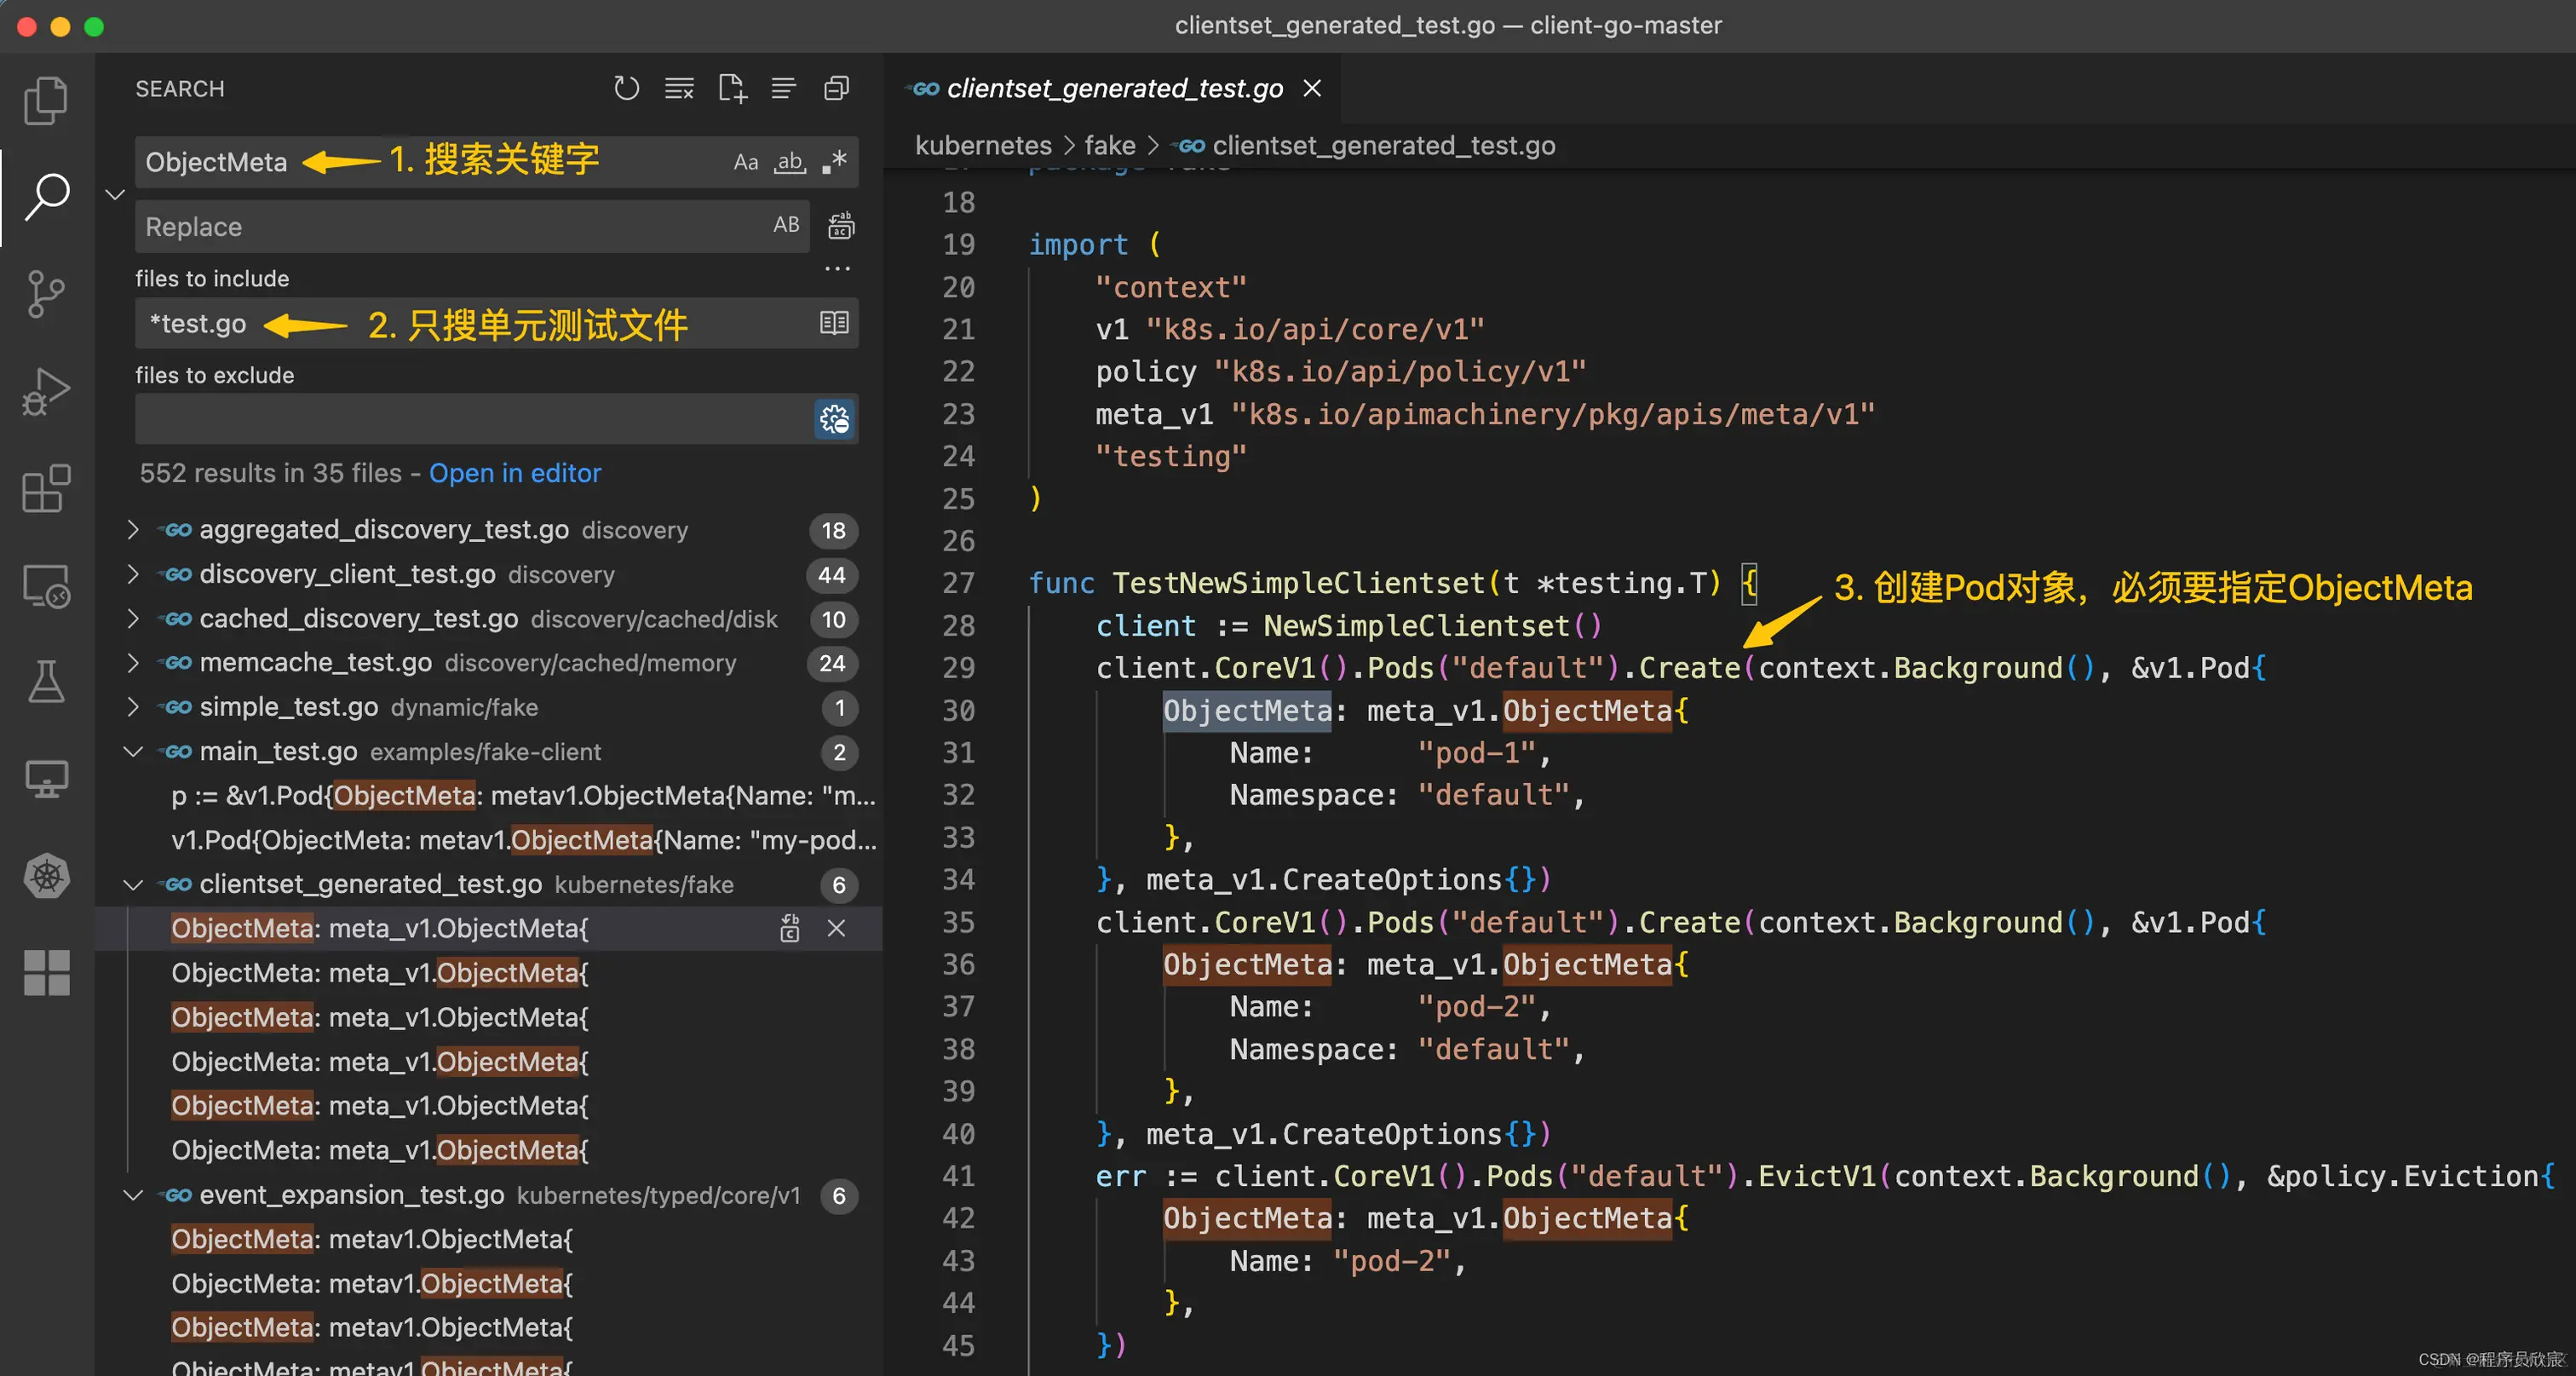
Task: Toggle Use Regular Expression option
Action: tap(835, 162)
